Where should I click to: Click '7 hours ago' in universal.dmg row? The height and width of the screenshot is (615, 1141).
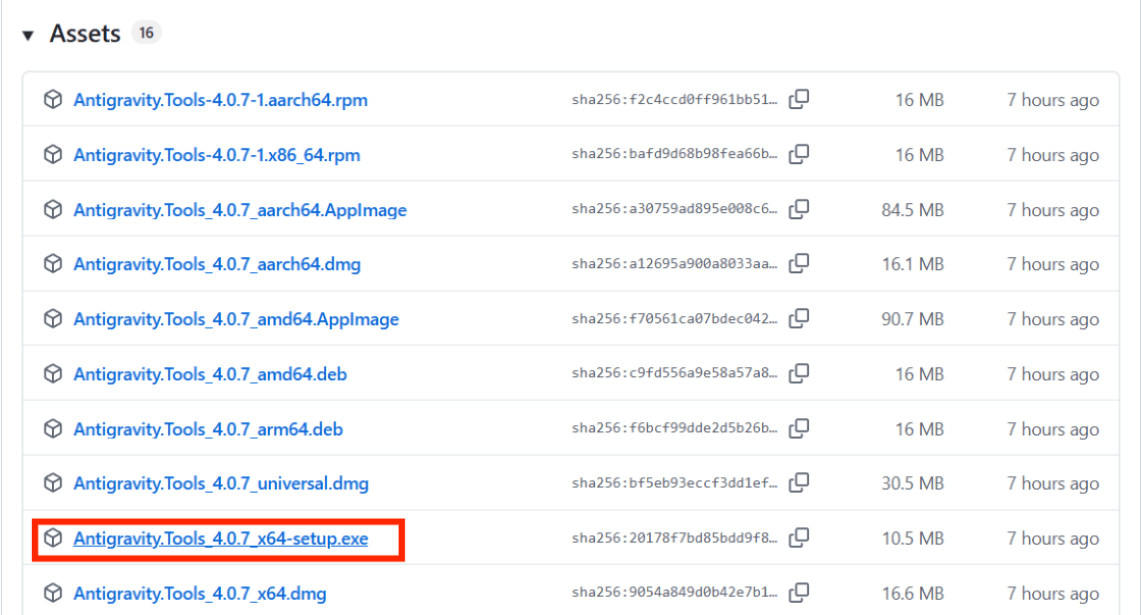click(x=1053, y=483)
